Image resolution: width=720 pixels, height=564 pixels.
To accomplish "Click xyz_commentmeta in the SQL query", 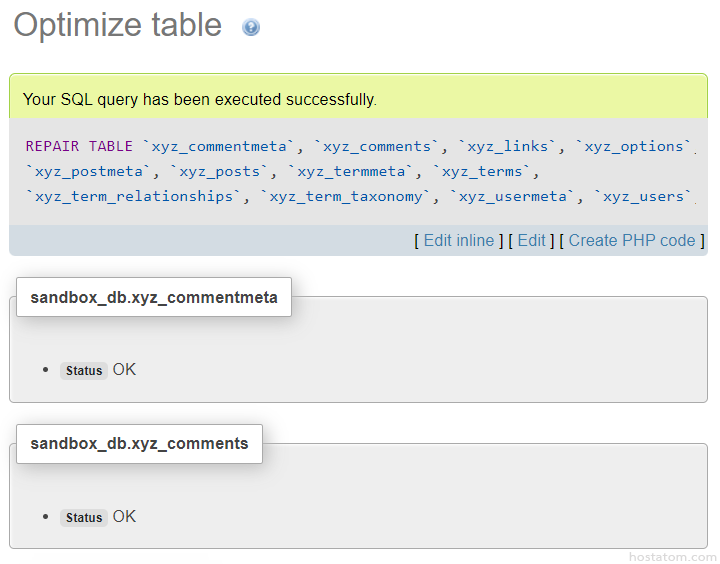I will (219, 146).
